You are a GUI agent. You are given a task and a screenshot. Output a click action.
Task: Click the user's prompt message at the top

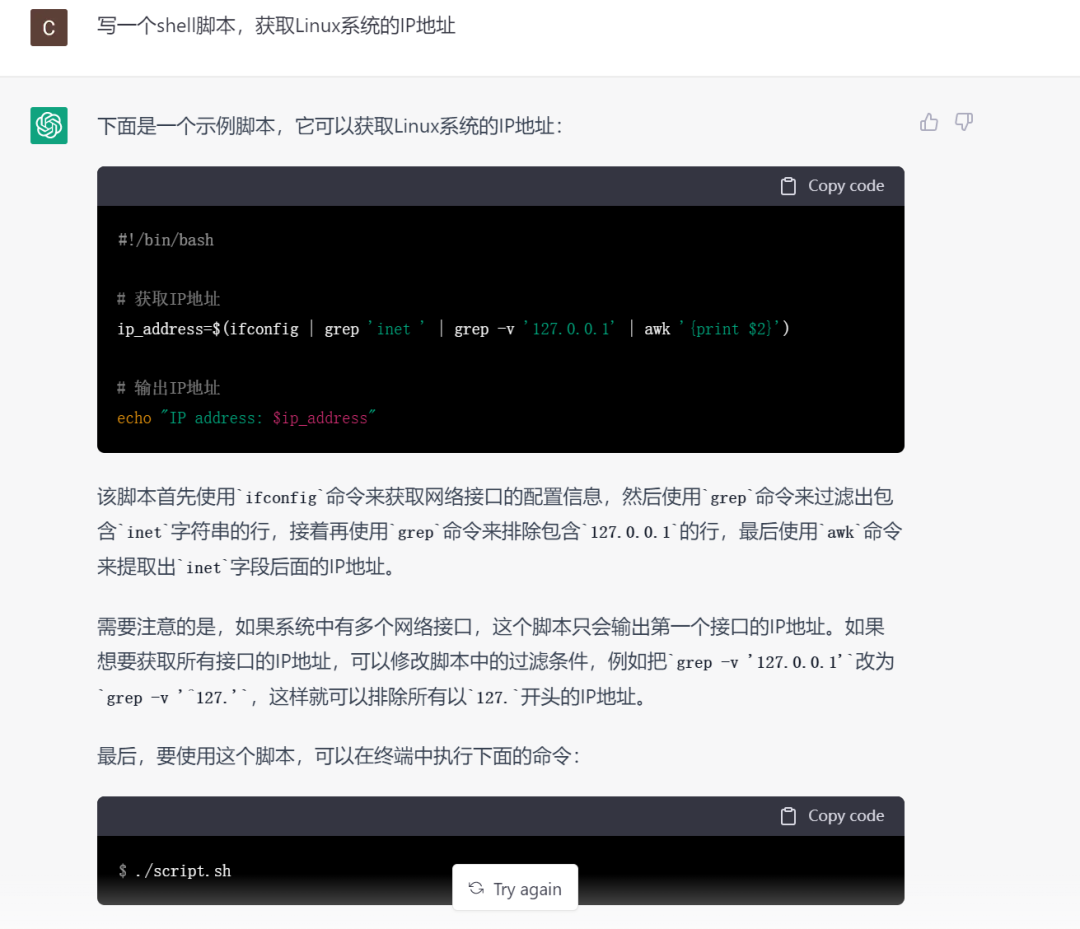[x=275, y=27]
